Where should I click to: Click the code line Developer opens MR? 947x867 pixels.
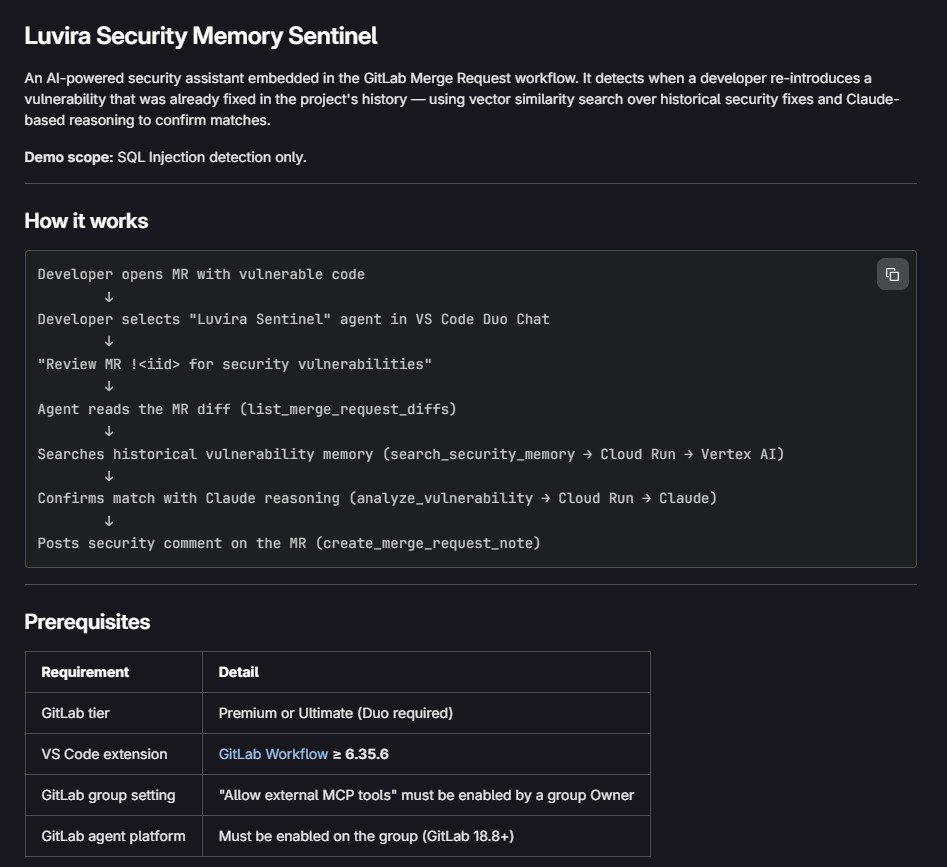201,274
